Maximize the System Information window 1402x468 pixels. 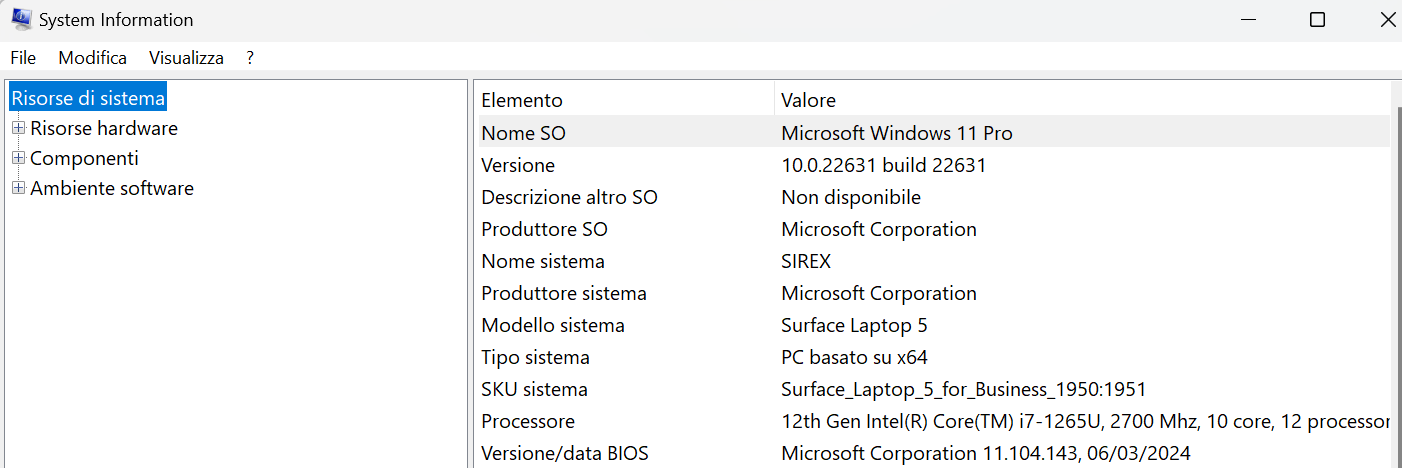[x=1317, y=19]
